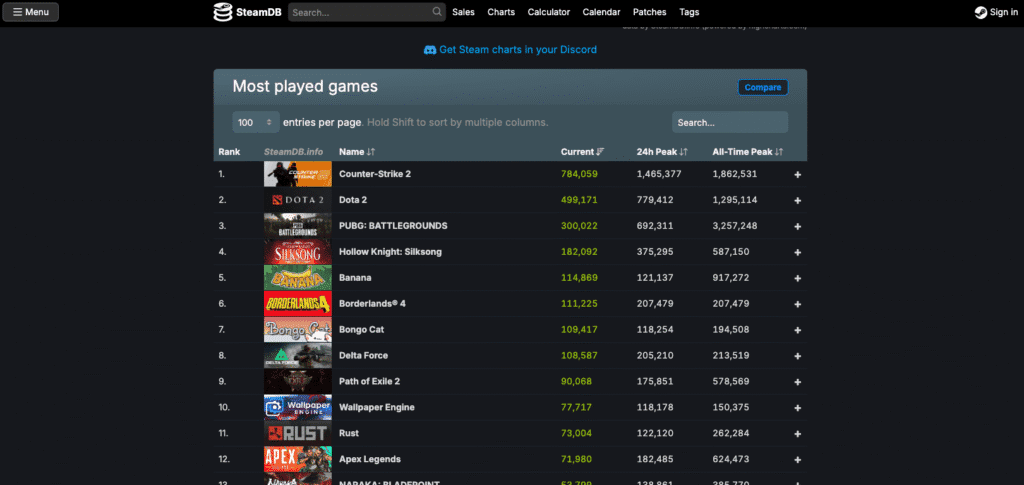Sort the table by All-Time Peak
Image resolution: width=1024 pixels, height=485 pixels.
pyautogui.click(x=747, y=151)
